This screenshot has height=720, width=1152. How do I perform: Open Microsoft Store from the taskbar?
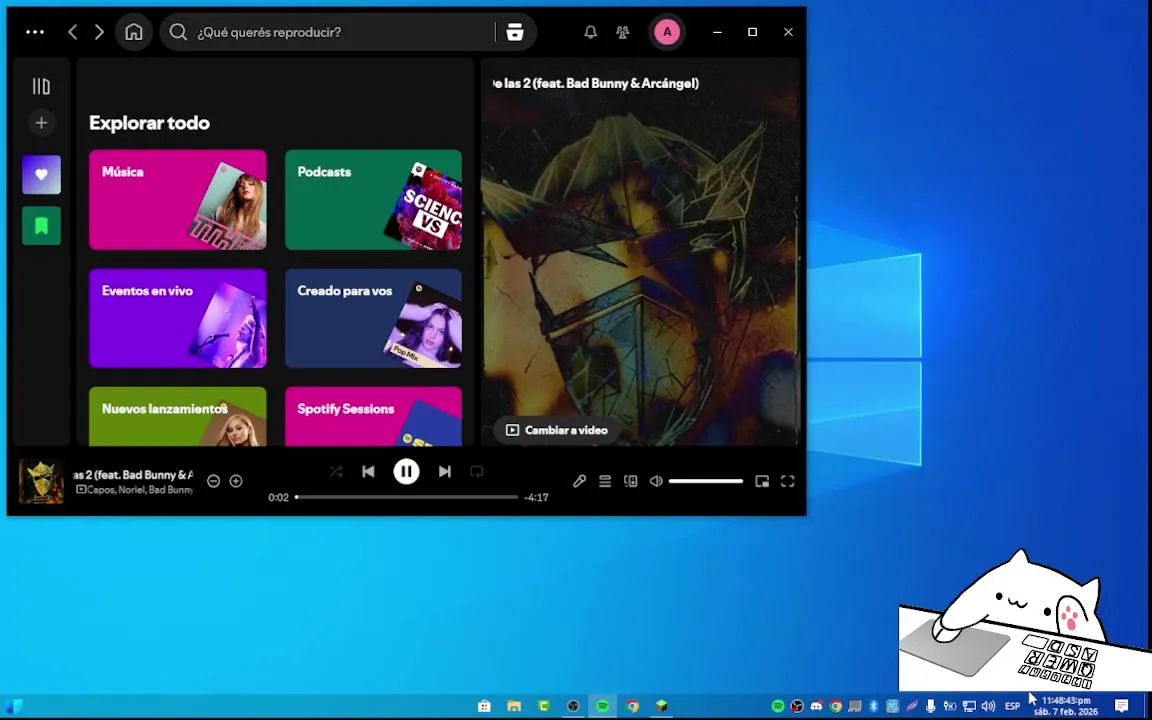[484, 706]
